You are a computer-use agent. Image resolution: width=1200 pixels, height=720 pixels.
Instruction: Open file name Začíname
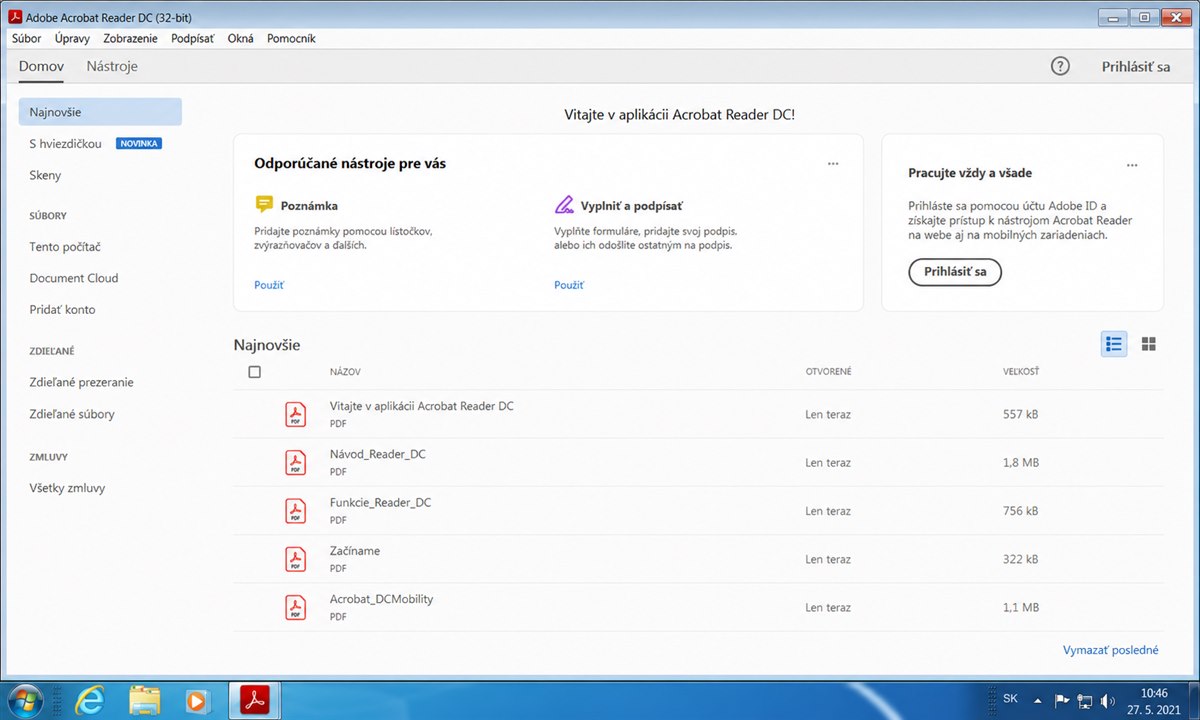click(x=355, y=551)
